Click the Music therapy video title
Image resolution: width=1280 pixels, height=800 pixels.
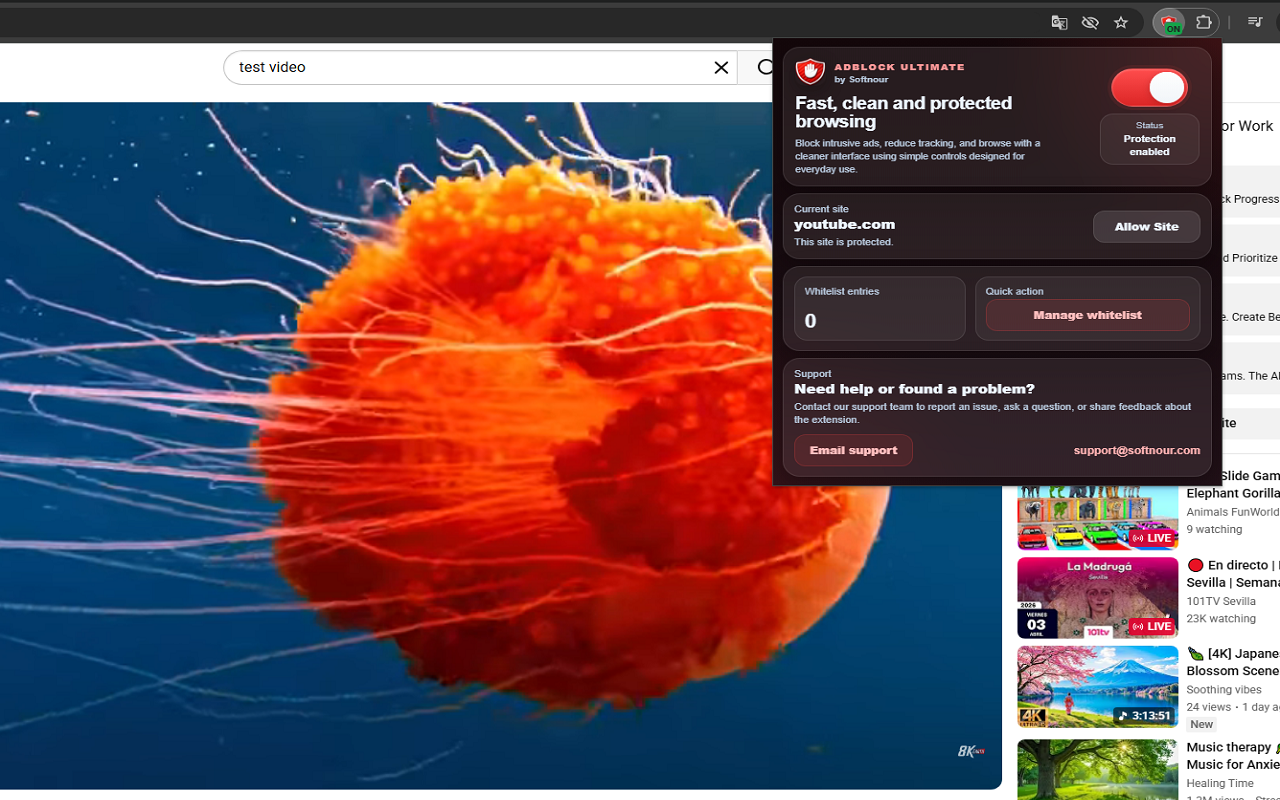(1233, 756)
